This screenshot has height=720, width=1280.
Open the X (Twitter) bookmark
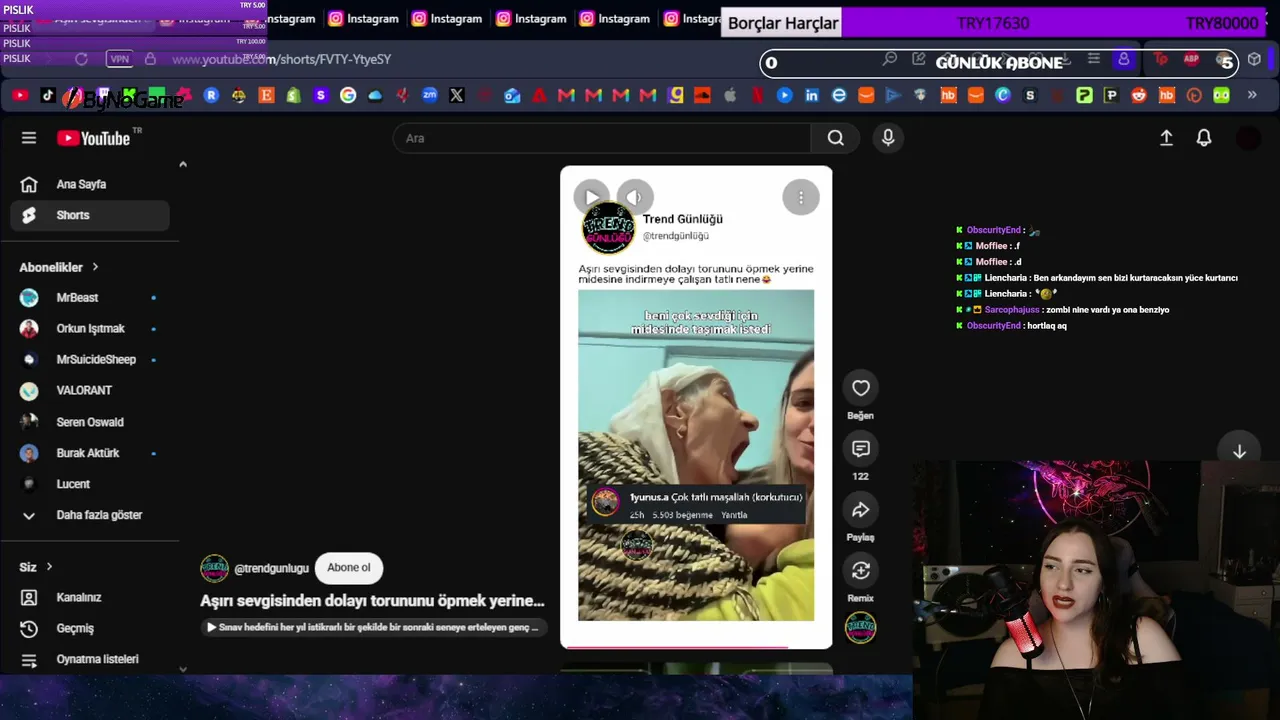(457, 96)
